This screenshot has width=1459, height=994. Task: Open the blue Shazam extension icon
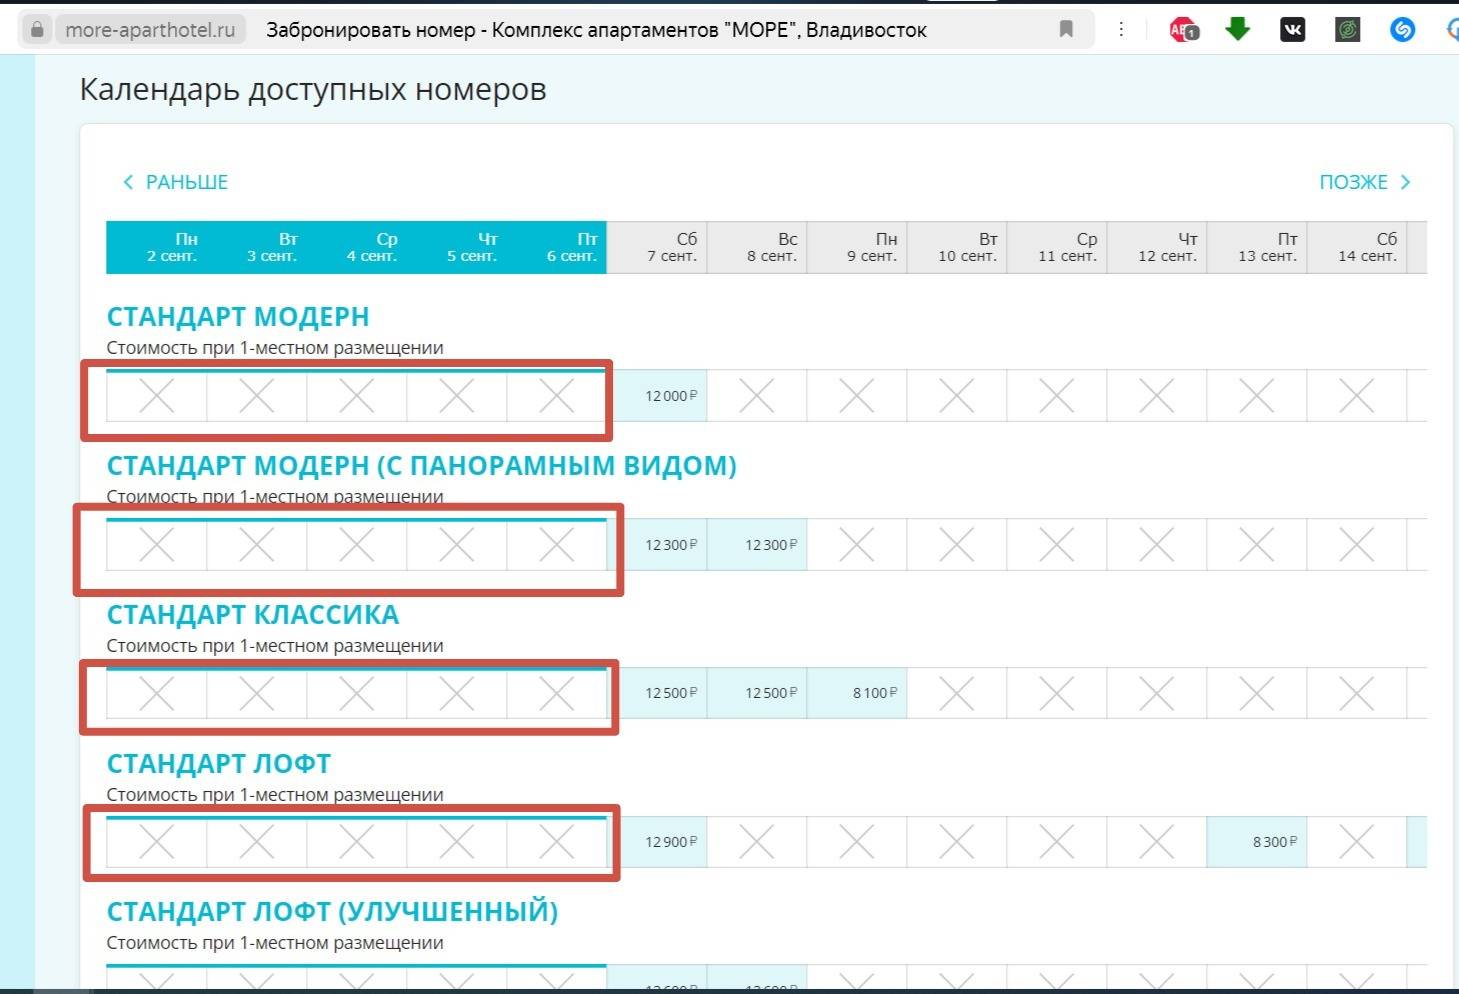[1403, 30]
